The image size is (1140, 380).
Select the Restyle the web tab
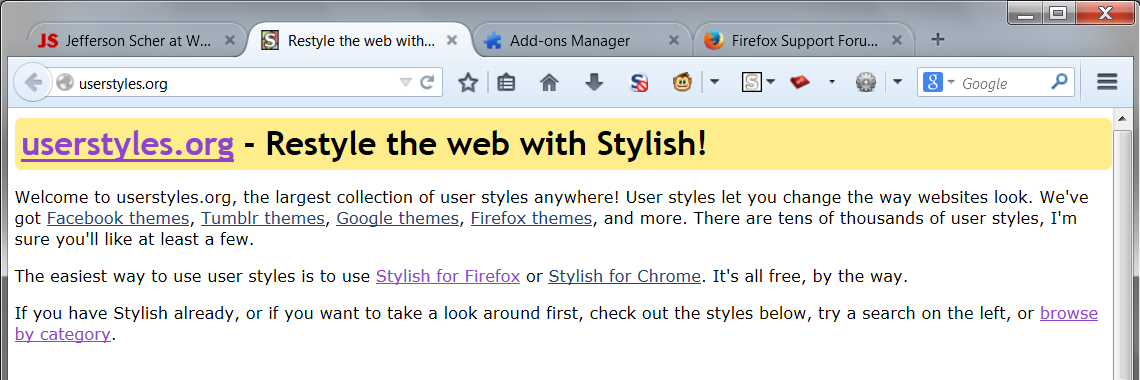[x=360, y=41]
